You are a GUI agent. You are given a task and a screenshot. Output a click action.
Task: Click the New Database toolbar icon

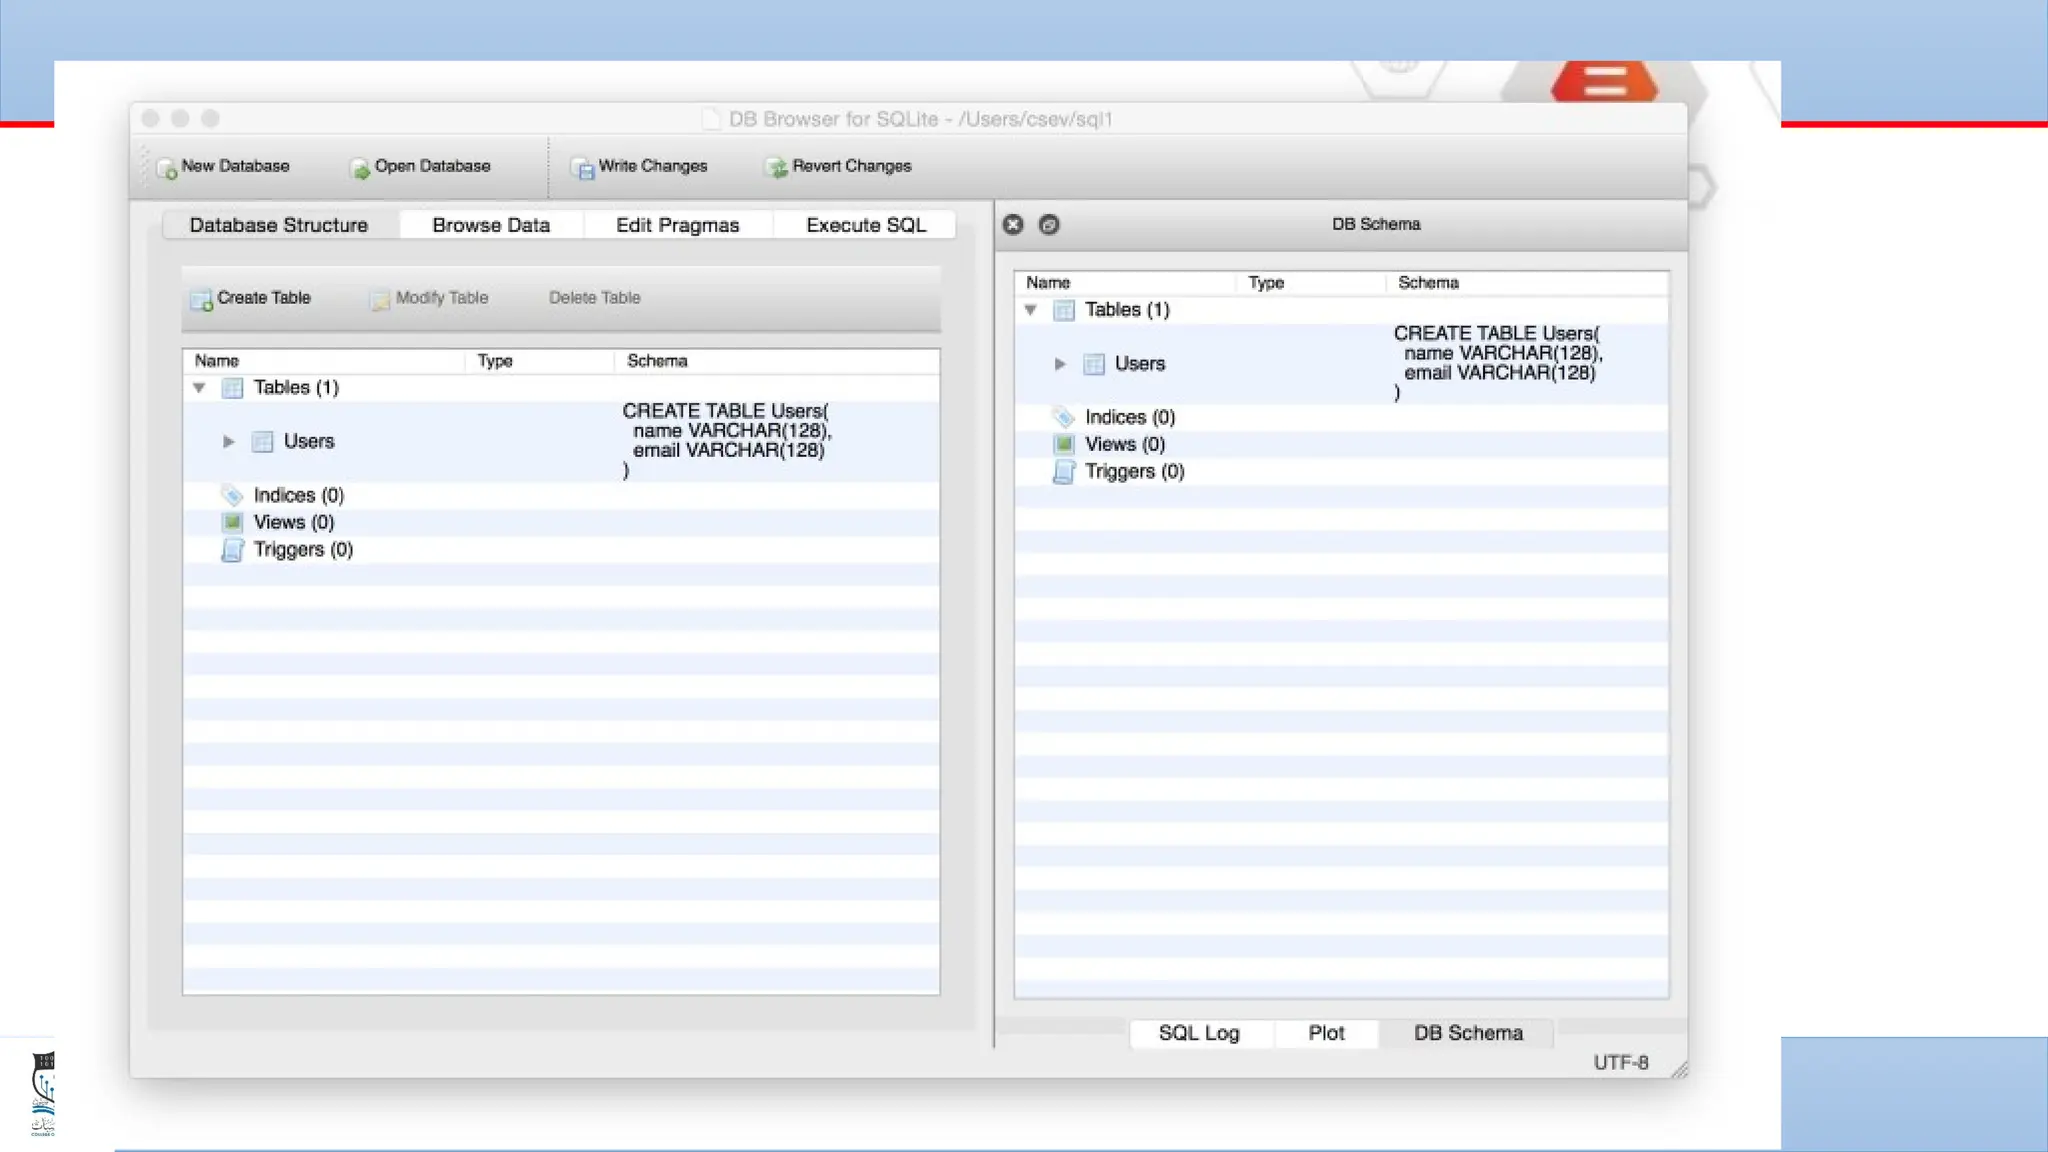(x=167, y=168)
